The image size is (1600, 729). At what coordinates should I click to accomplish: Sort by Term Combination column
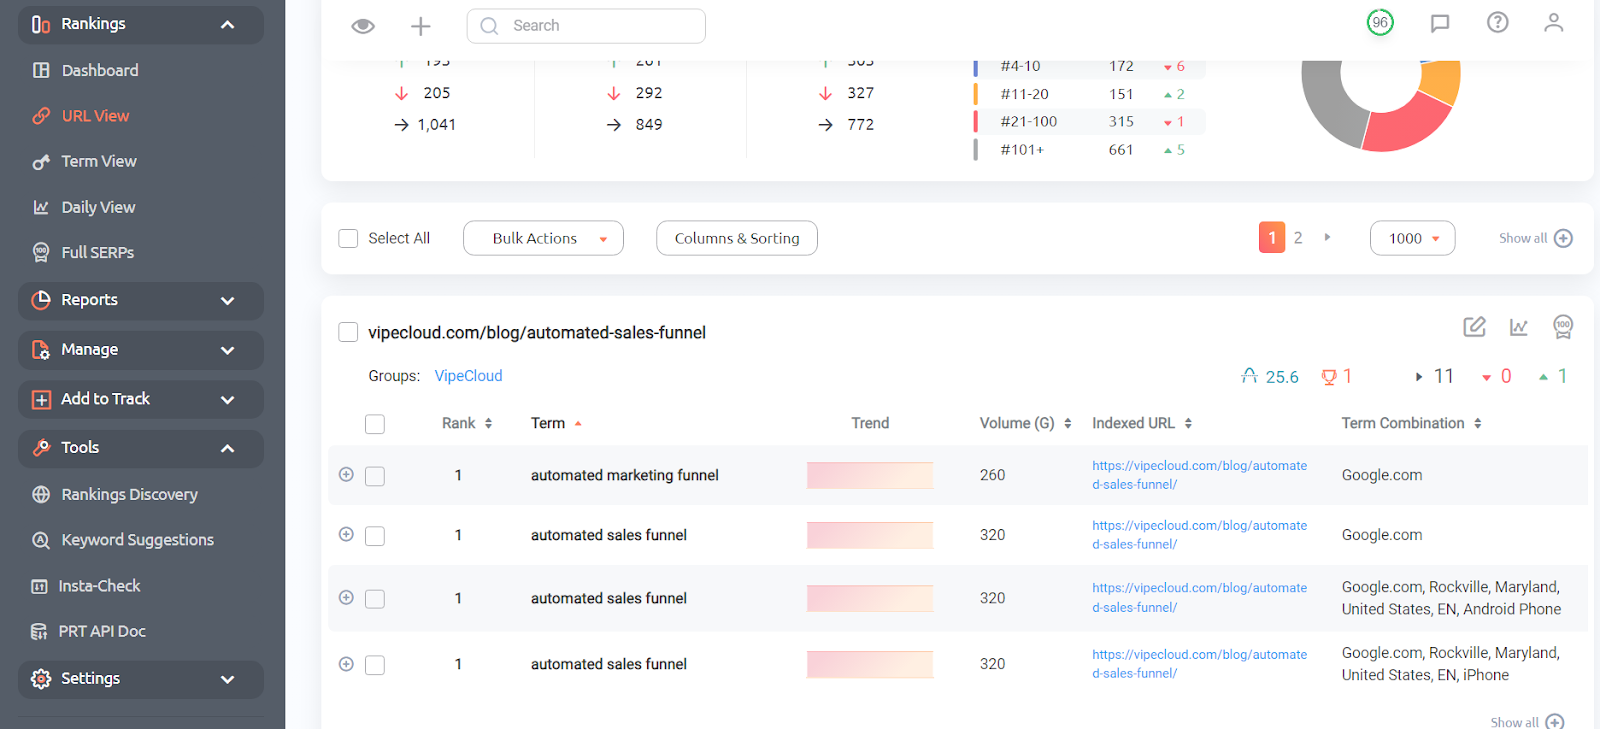[x=1411, y=423]
